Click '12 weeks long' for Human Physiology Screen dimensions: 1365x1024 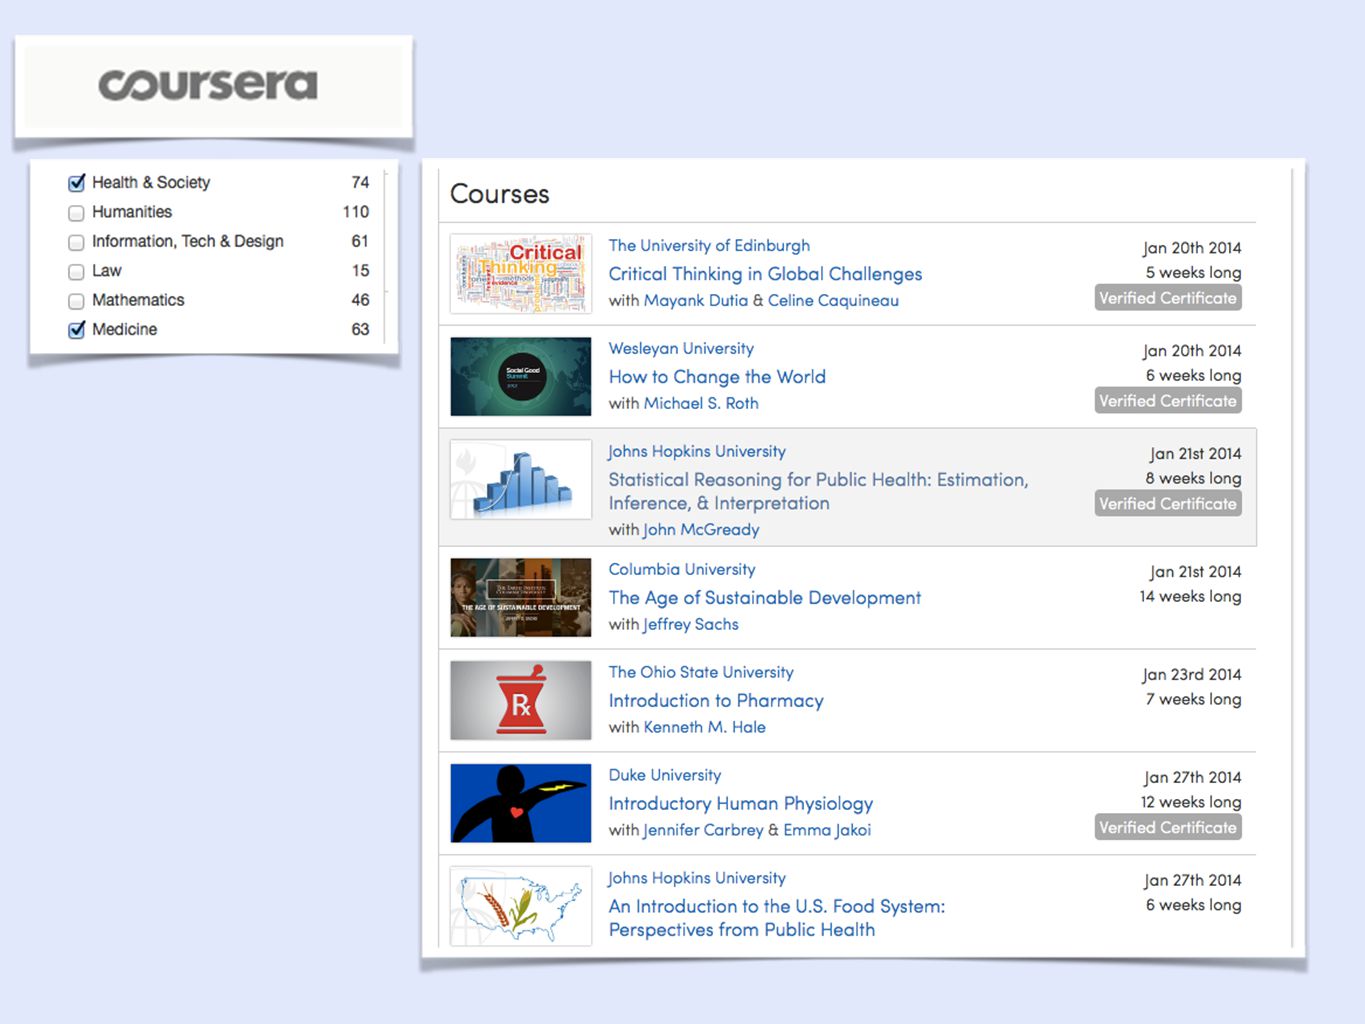click(1191, 802)
